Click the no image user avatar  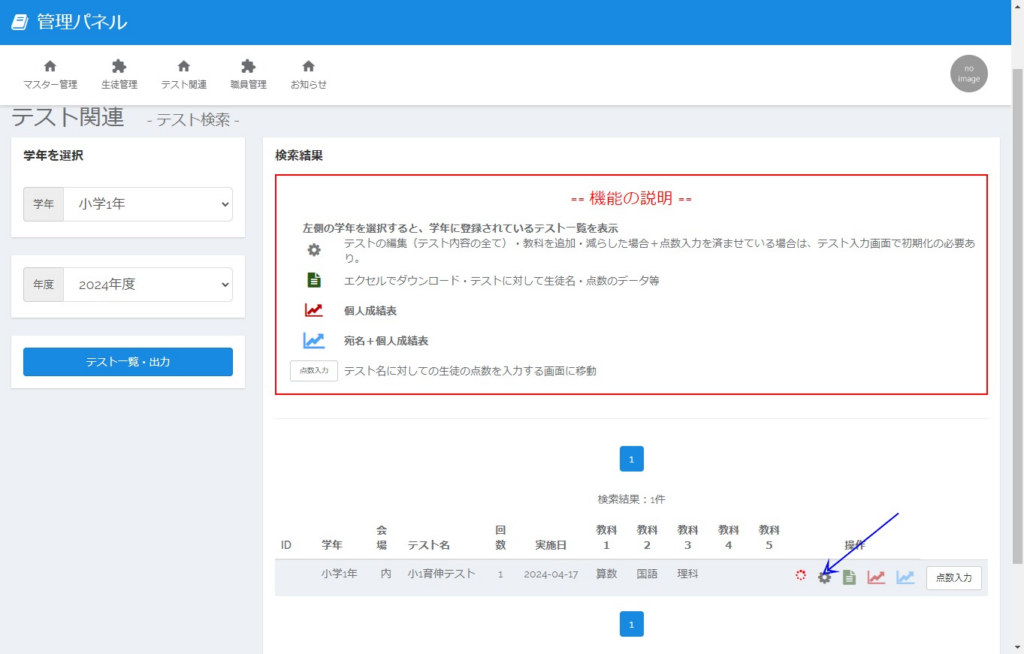pyautogui.click(x=968, y=74)
